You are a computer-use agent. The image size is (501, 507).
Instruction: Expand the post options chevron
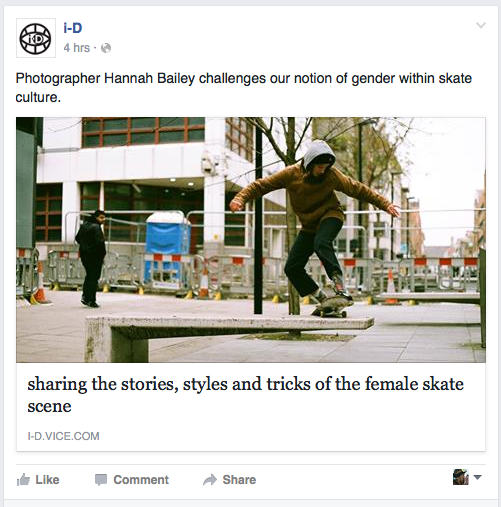tap(481, 25)
